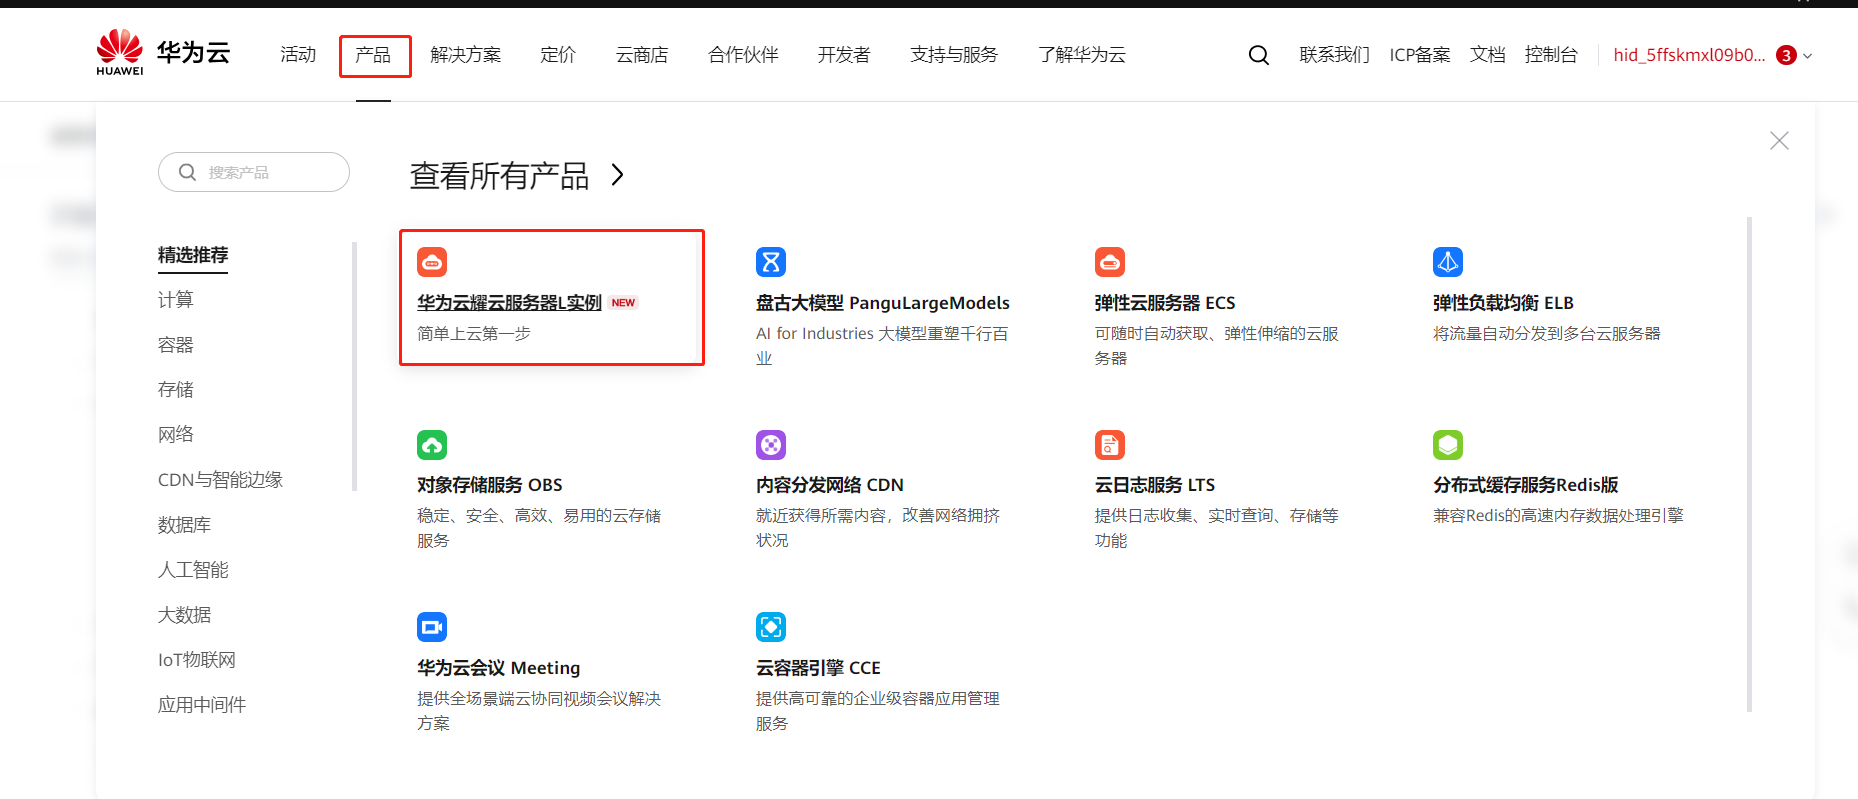Open 对象存储服务 OBS product link
Screen dimensions: 1858x799
(x=490, y=485)
